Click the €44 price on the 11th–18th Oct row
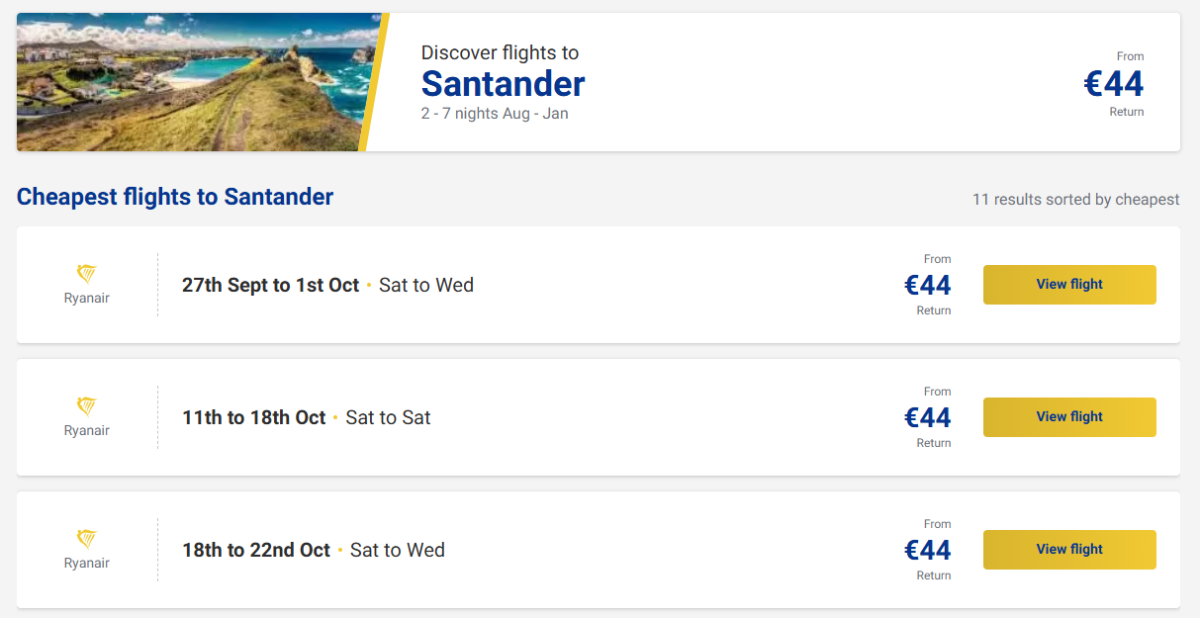 point(928,417)
